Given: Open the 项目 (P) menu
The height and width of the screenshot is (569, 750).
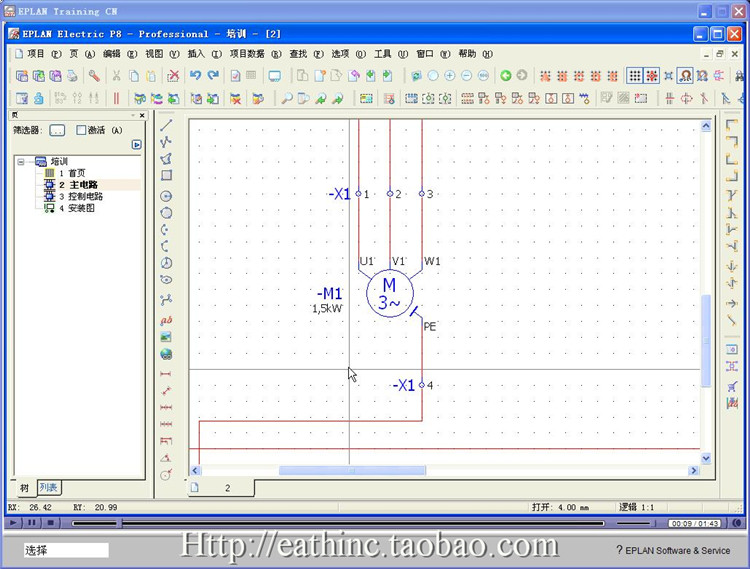Looking at the screenshot, I should (44, 54).
